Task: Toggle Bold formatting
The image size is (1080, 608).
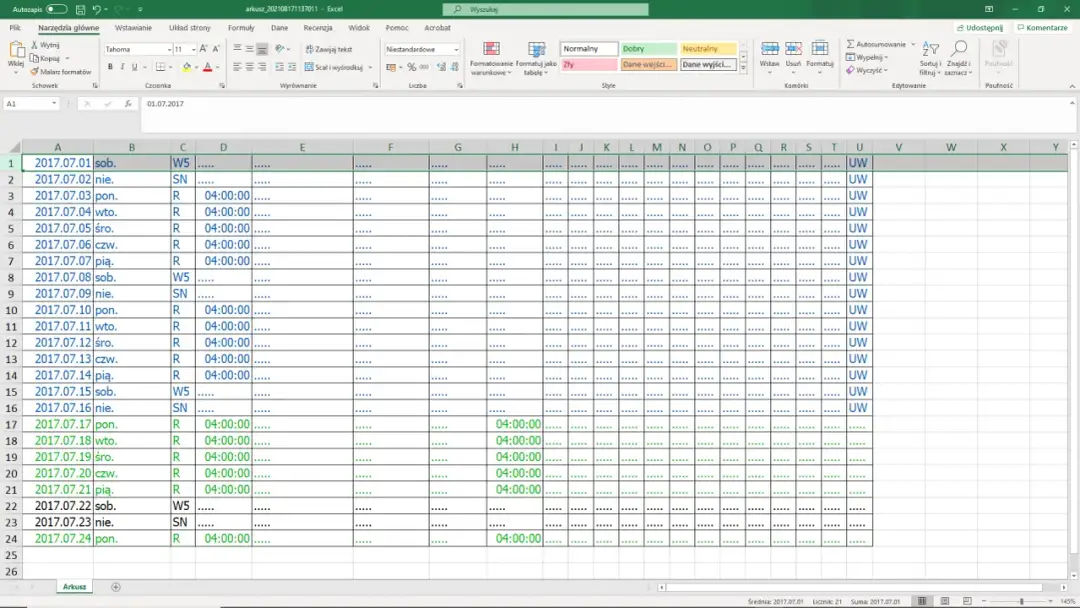Action: pos(109,67)
